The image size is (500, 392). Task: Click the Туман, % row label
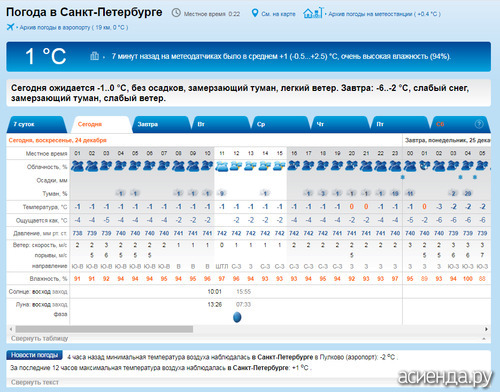55,193
